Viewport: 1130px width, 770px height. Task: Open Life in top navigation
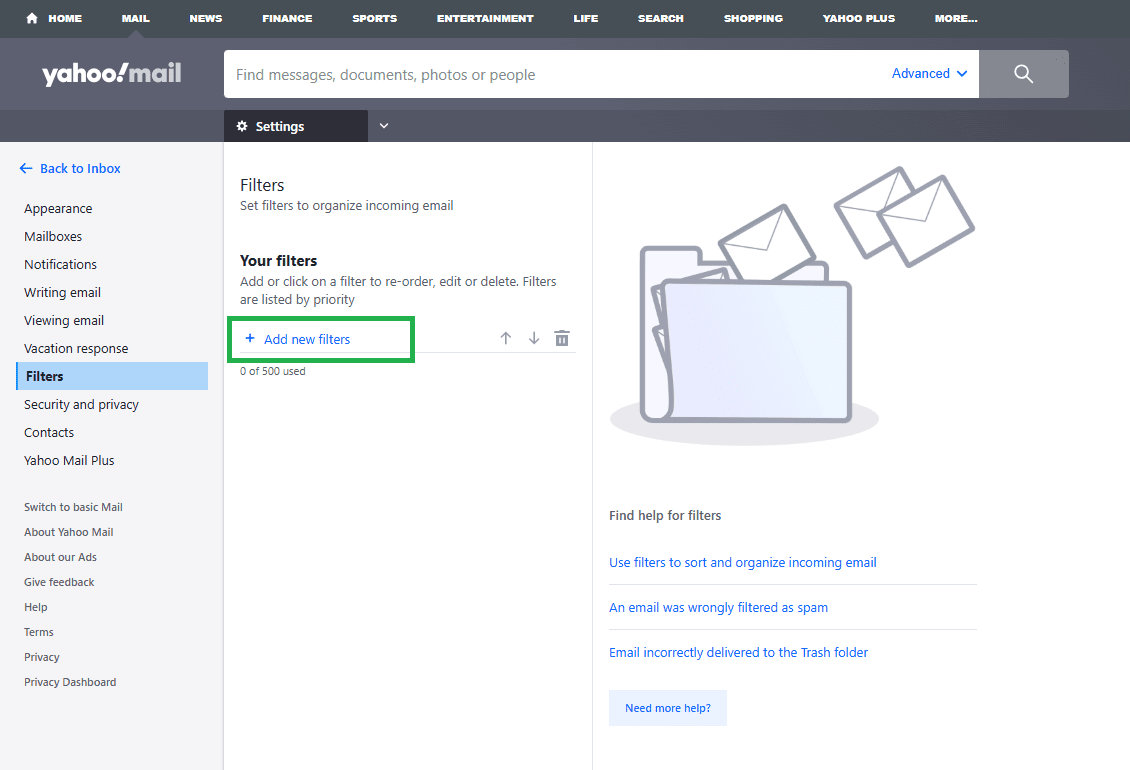586,18
